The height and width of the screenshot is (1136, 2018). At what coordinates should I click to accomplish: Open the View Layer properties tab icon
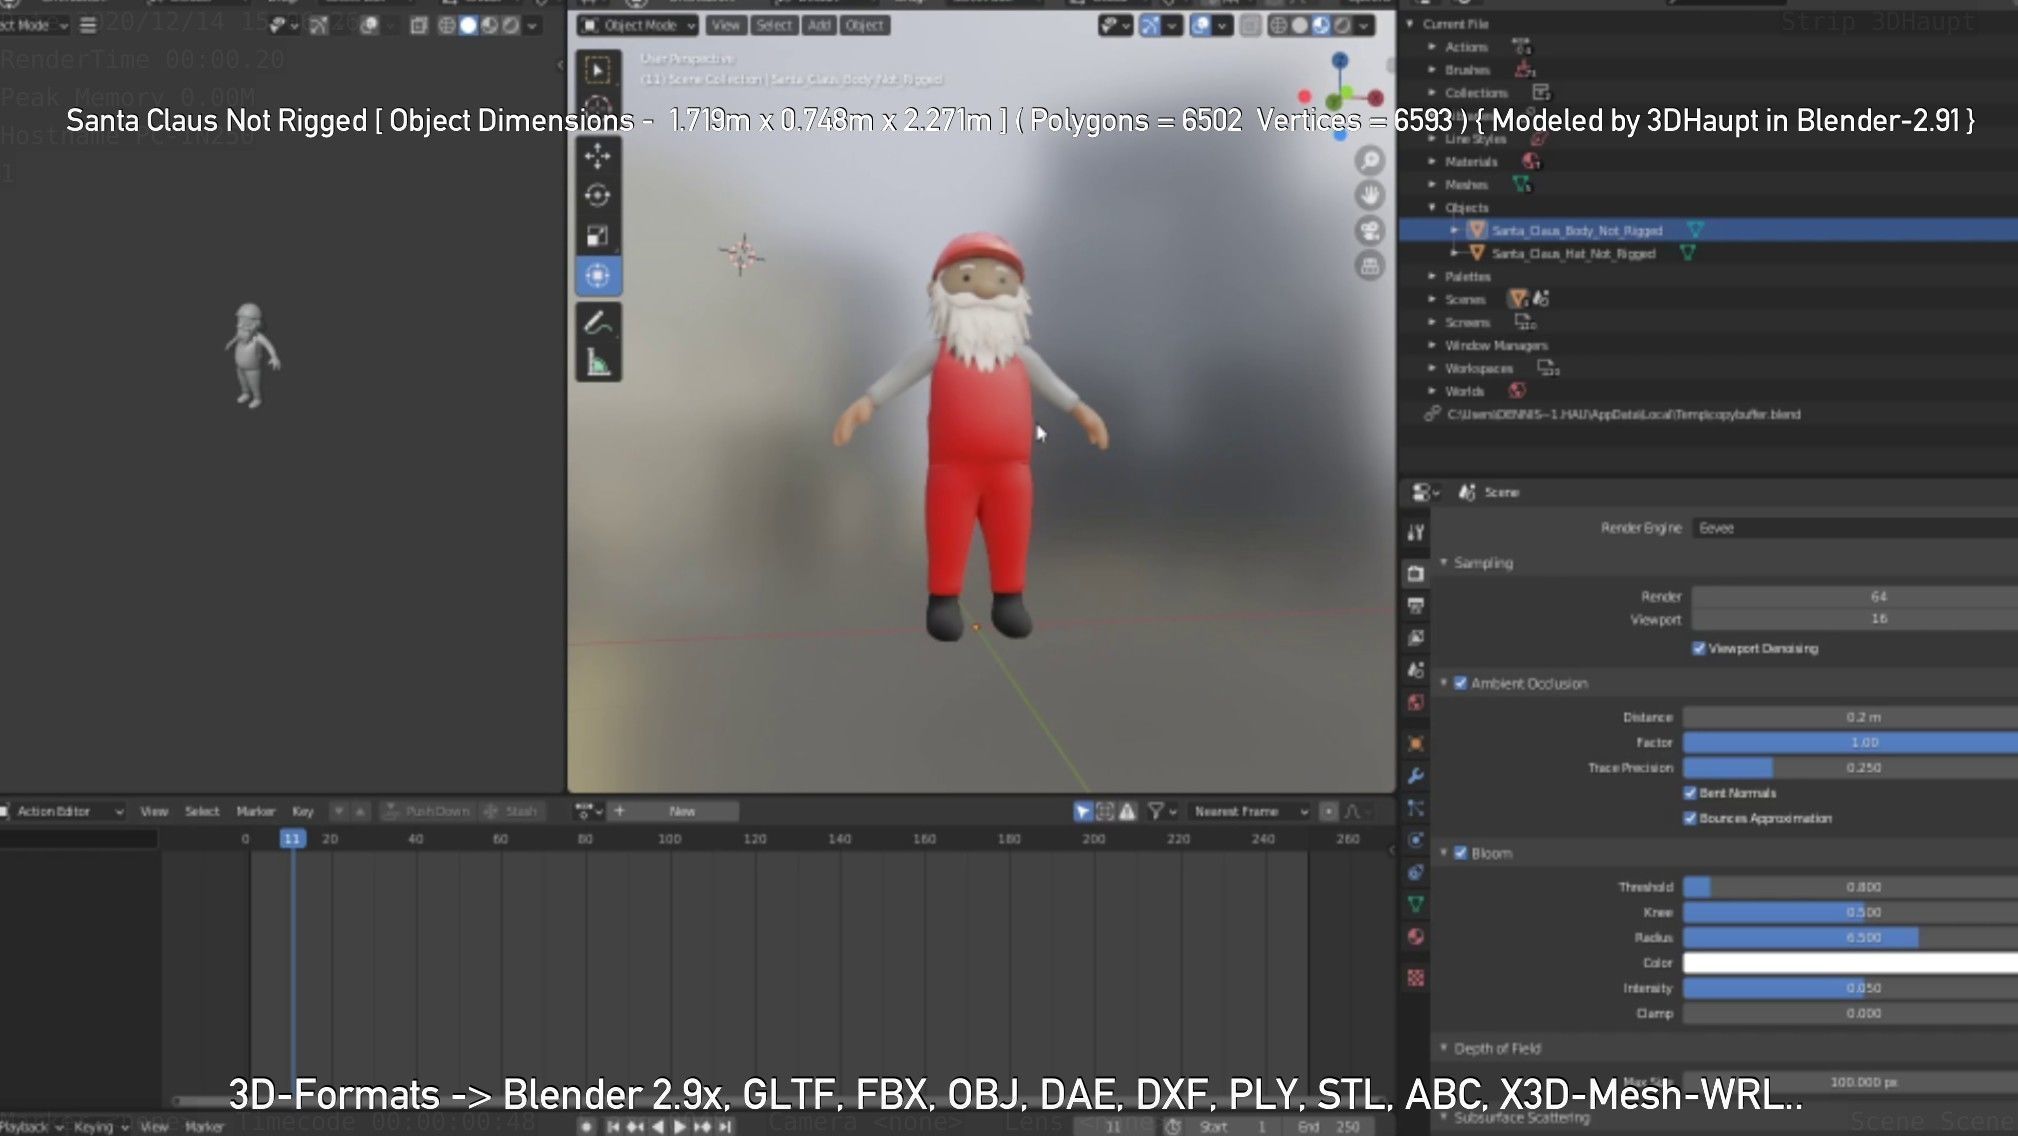(x=1416, y=638)
